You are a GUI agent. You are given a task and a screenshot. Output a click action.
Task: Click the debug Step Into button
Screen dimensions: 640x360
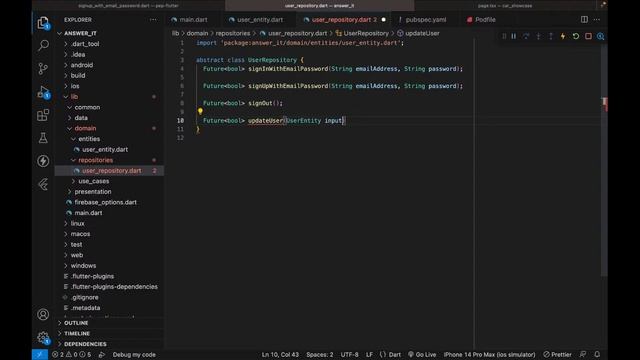point(538,36)
